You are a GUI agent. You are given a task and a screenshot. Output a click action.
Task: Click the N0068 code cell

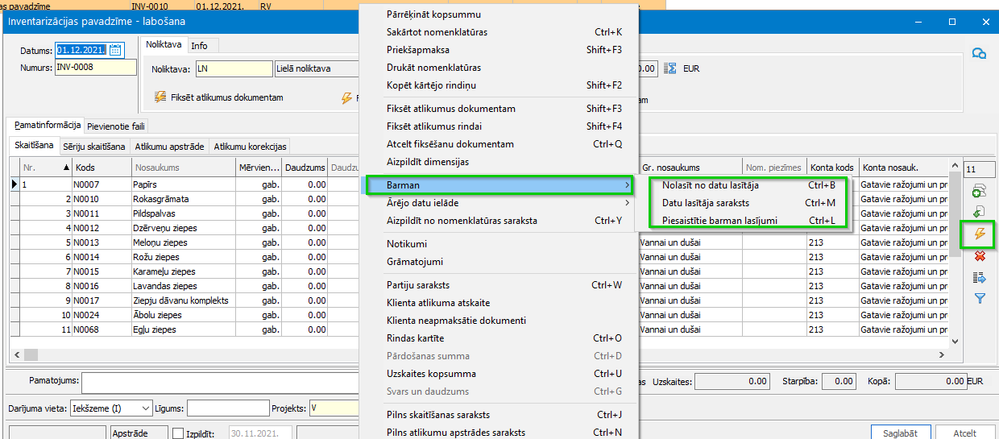[x=101, y=329]
